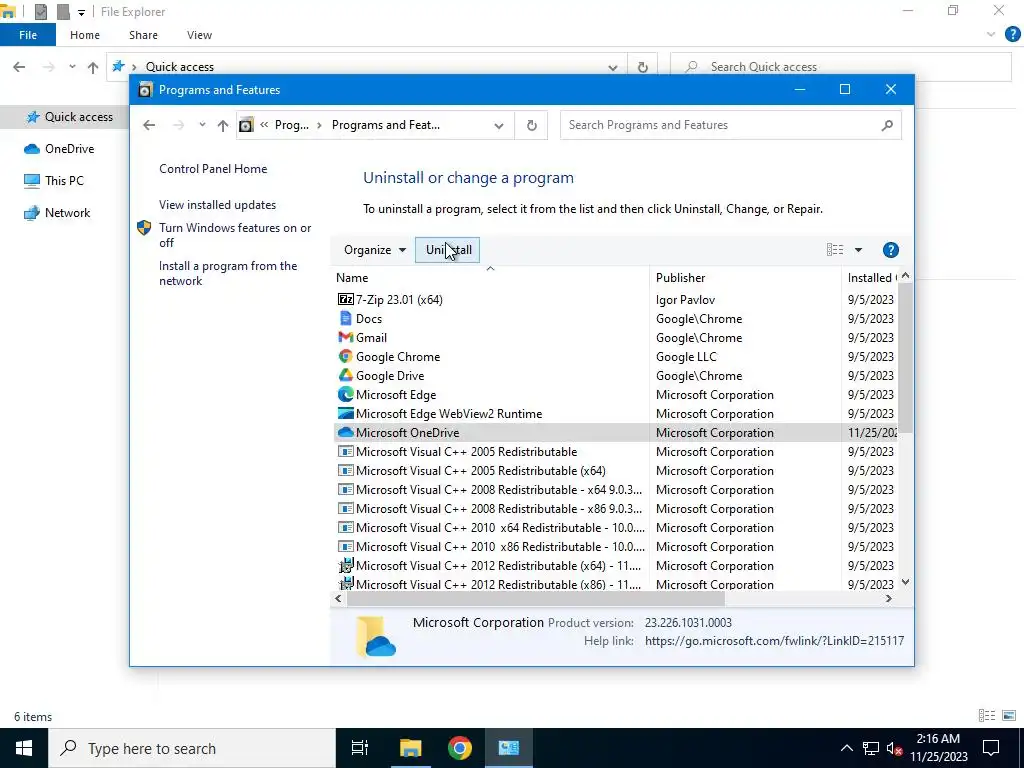
Task: Click the Google Chrome icon in list
Action: [345, 356]
